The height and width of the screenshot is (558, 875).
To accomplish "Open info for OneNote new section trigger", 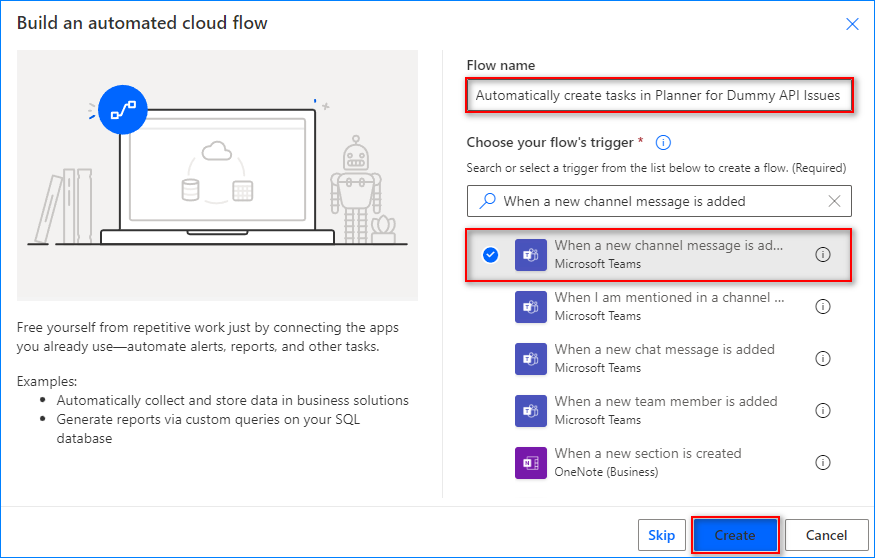I will 823,463.
